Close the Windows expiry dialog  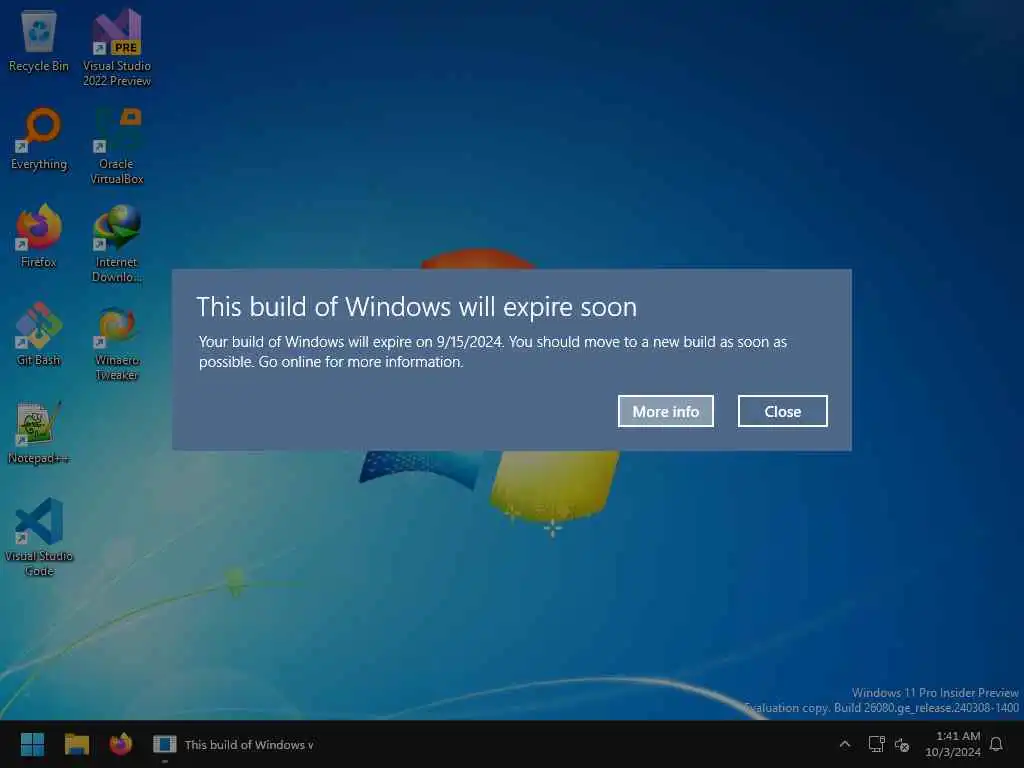782,411
